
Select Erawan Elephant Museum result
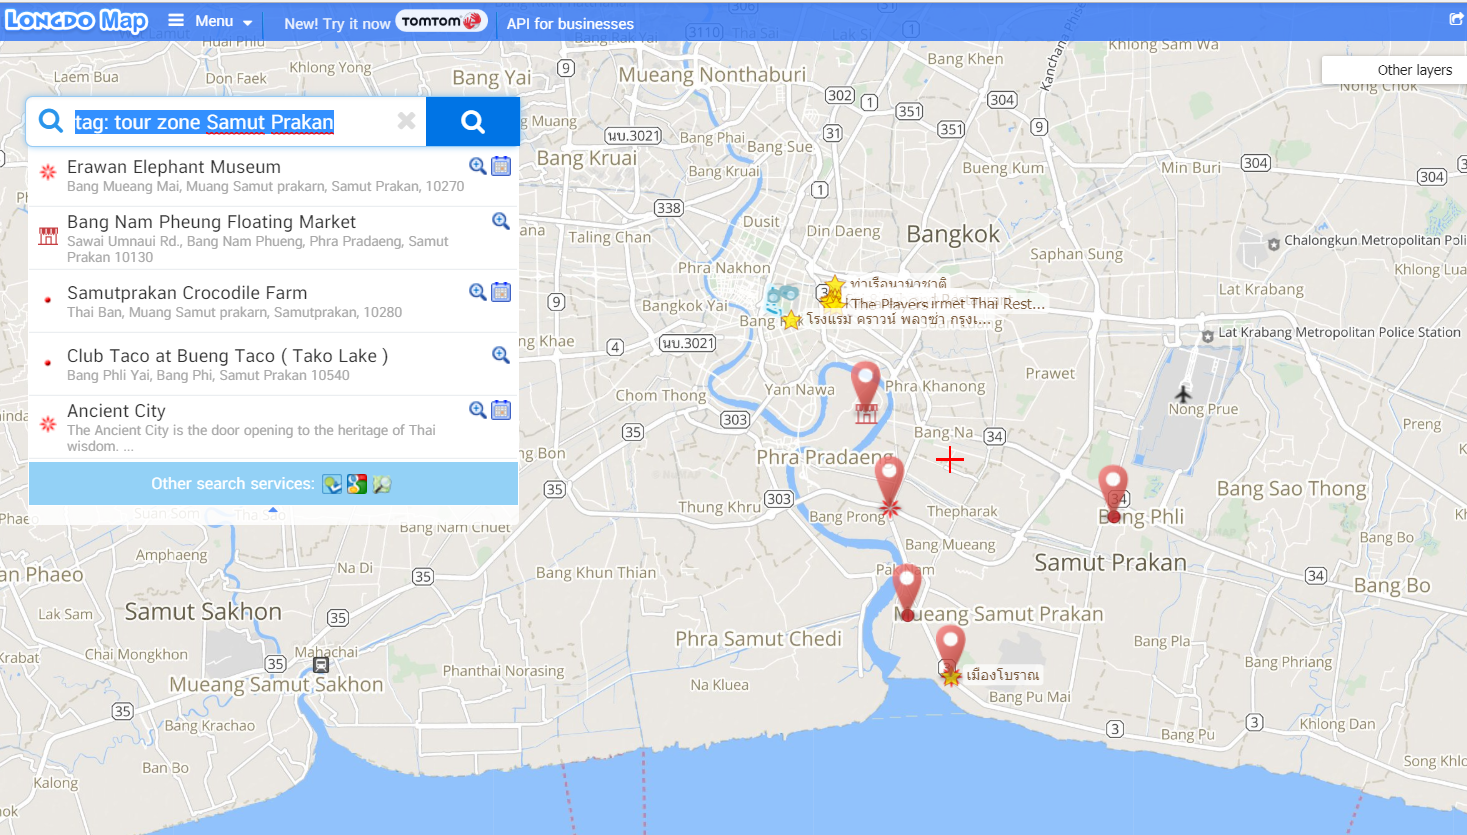tap(273, 176)
